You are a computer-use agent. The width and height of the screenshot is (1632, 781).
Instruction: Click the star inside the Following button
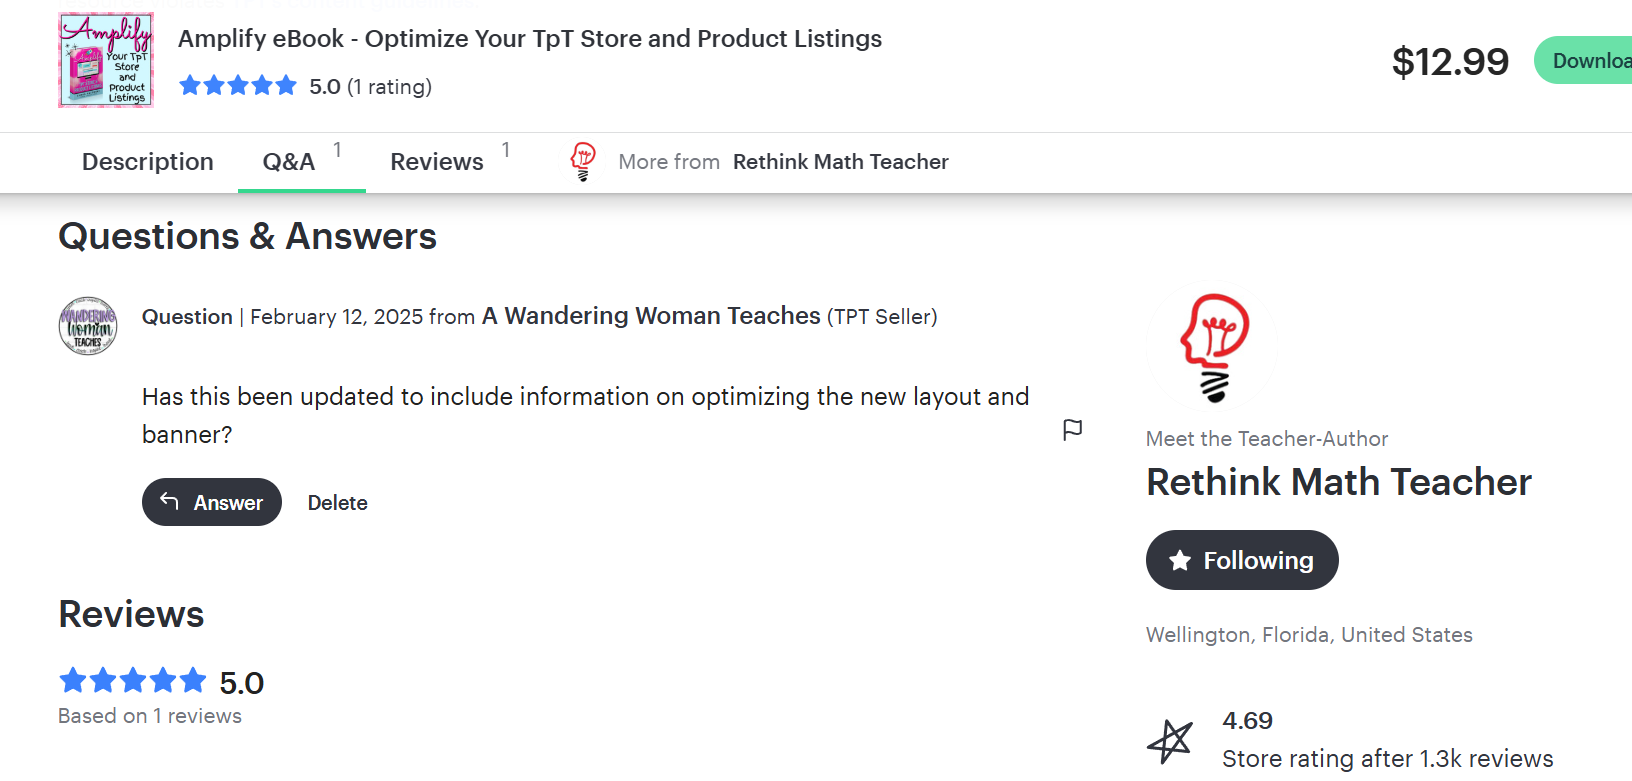(x=1179, y=560)
